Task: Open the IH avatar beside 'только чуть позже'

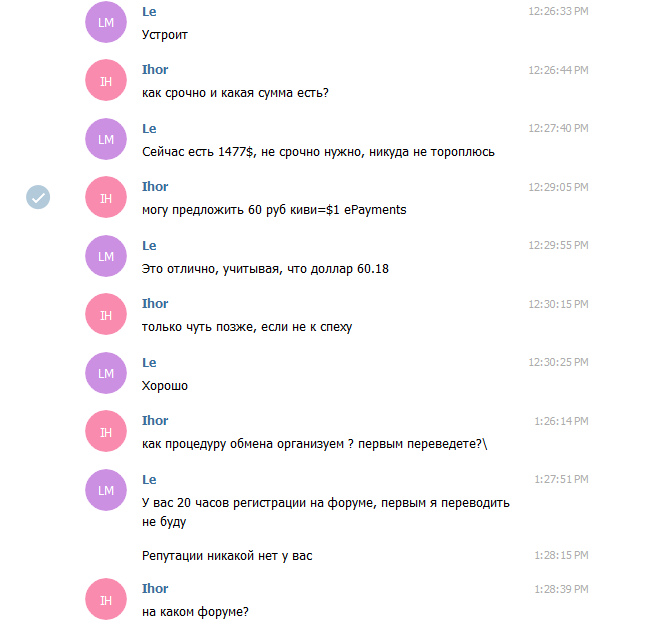Action: [x=106, y=314]
